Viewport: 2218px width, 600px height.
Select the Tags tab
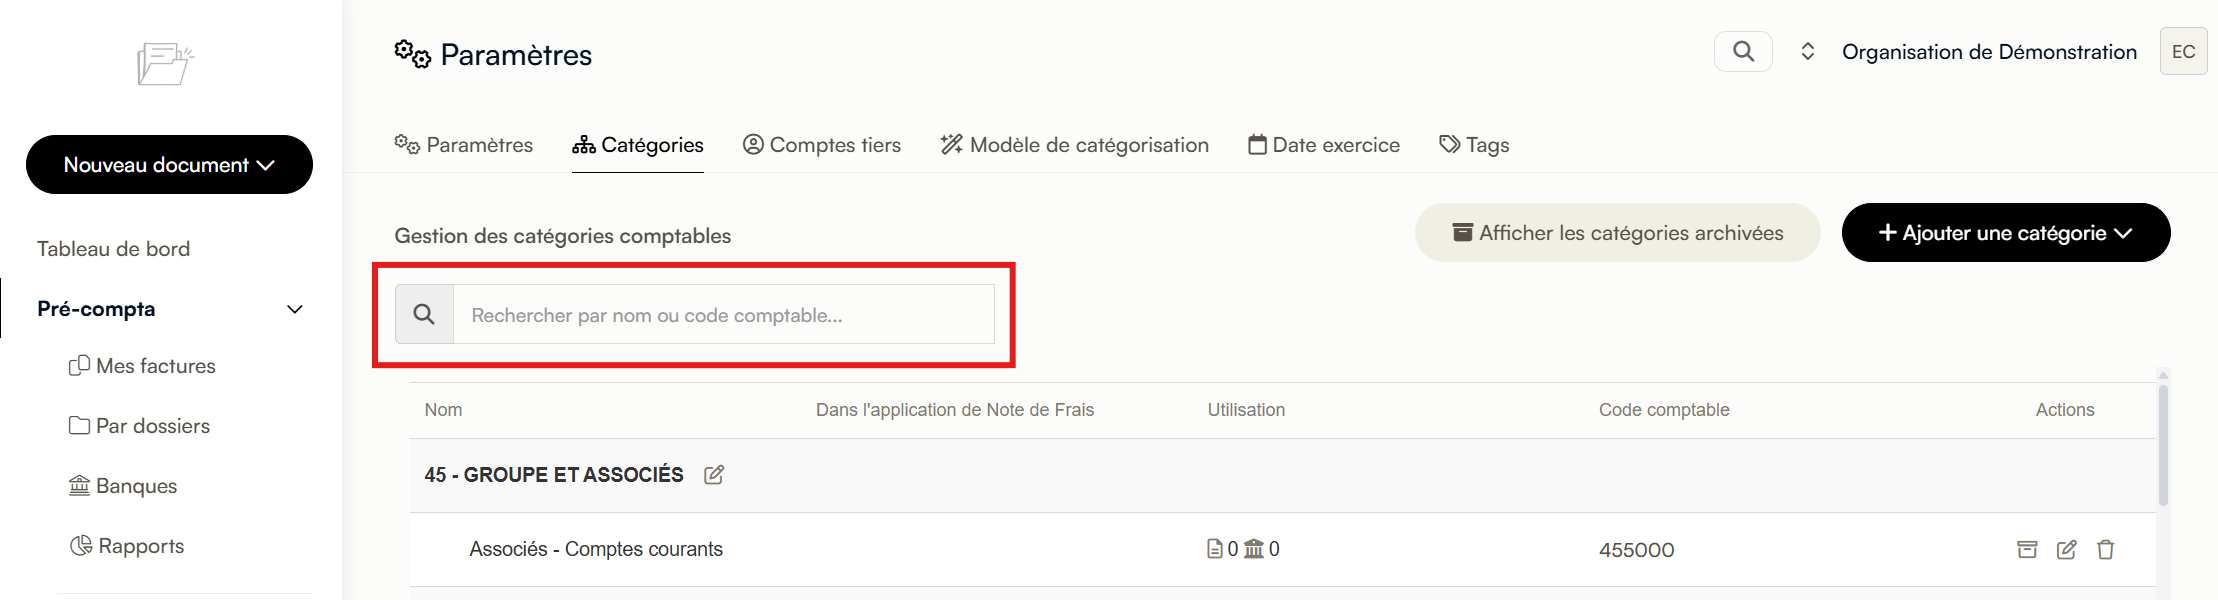click(1474, 145)
